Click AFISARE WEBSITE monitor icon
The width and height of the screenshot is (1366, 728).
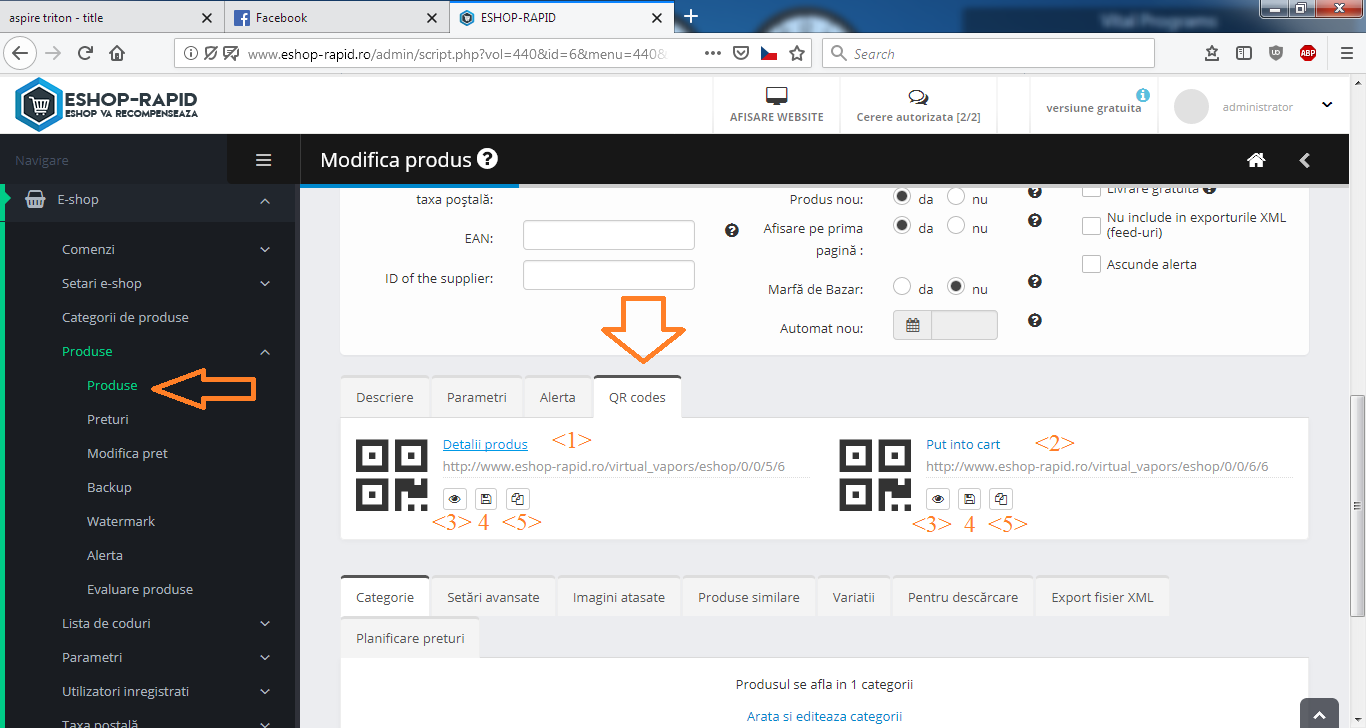point(776,96)
